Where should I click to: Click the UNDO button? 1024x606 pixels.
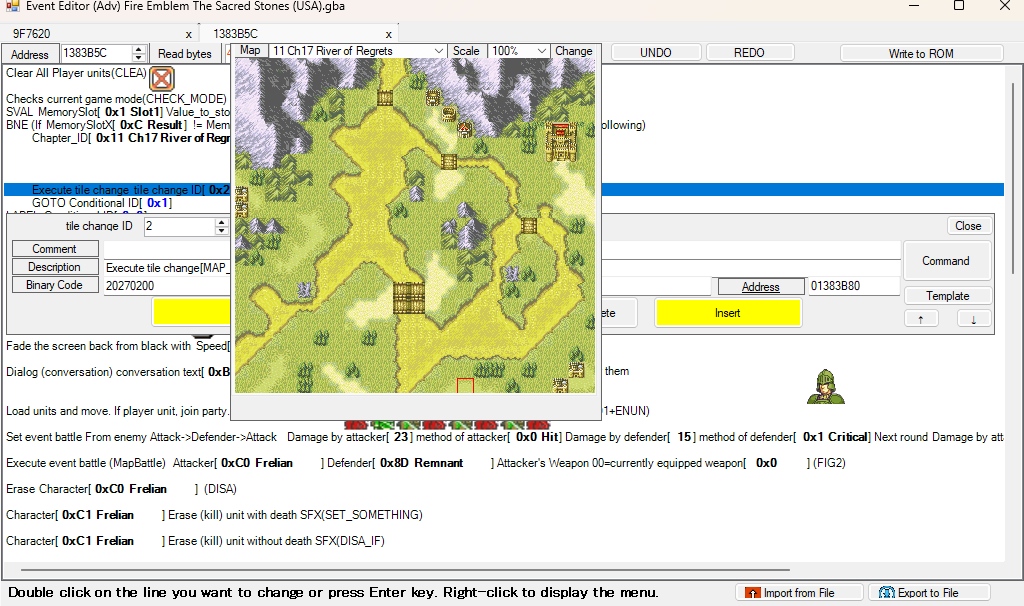pos(656,53)
